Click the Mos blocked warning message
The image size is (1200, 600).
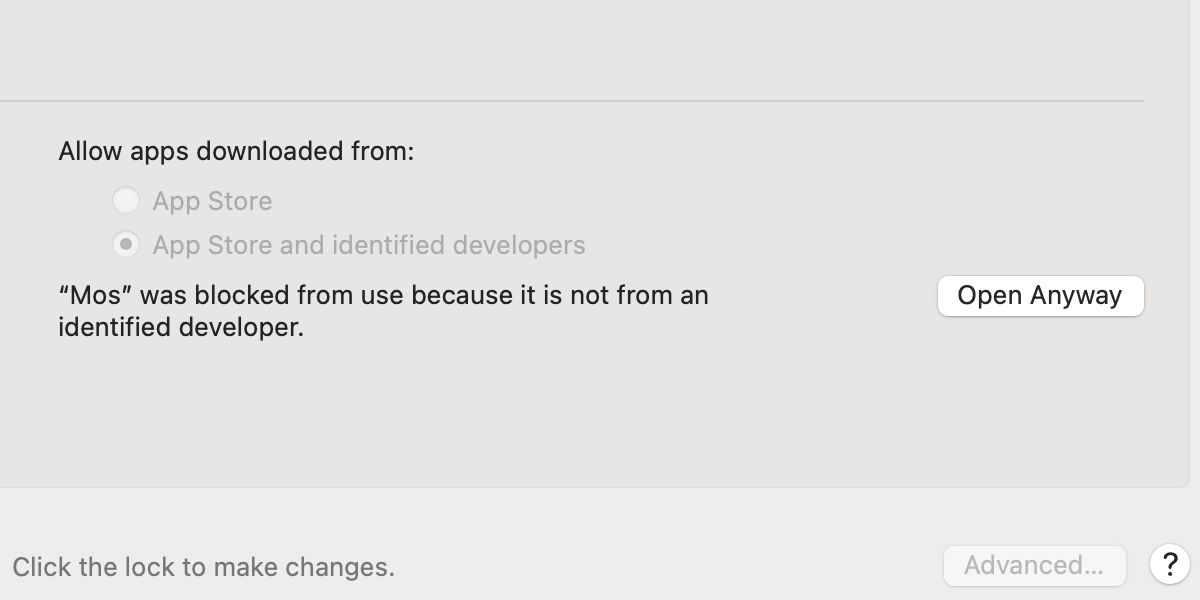point(383,310)
